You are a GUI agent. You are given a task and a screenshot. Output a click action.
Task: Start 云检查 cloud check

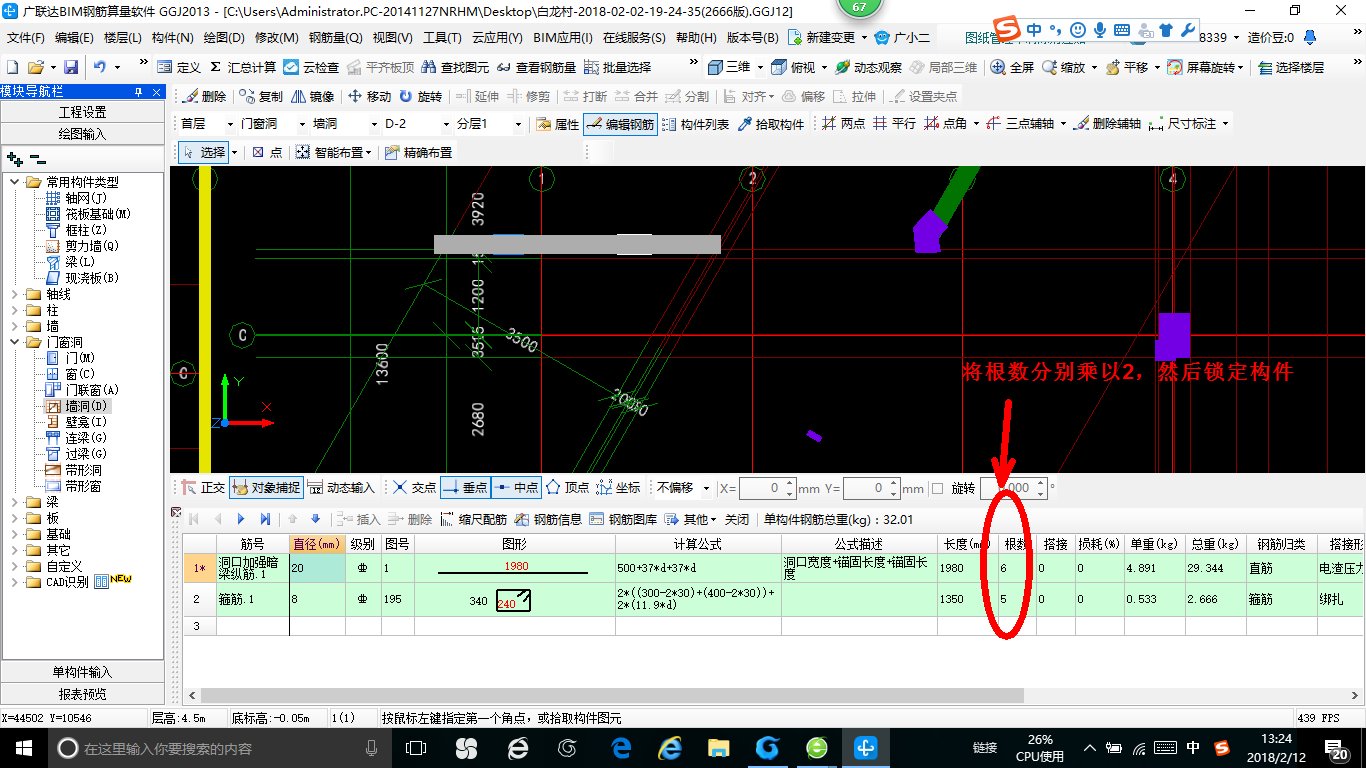point(311,67)
